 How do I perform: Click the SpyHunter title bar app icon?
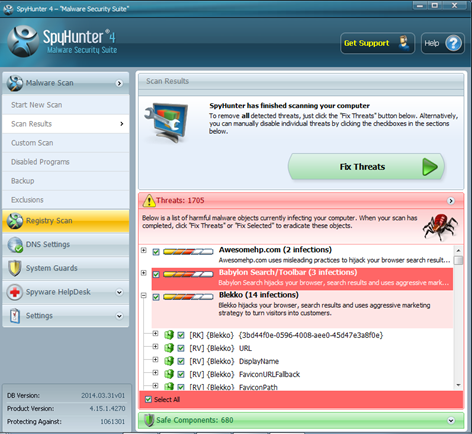click(8, 9)
